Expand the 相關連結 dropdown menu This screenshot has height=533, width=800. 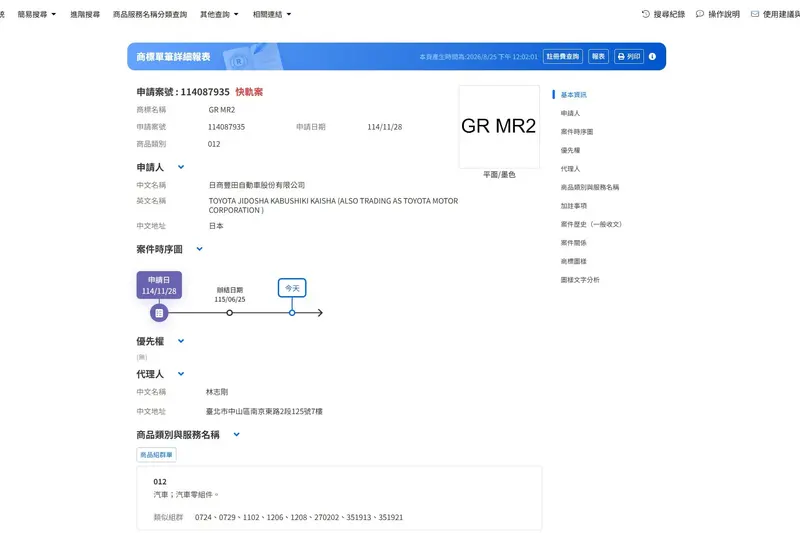(x=272, y=14)
